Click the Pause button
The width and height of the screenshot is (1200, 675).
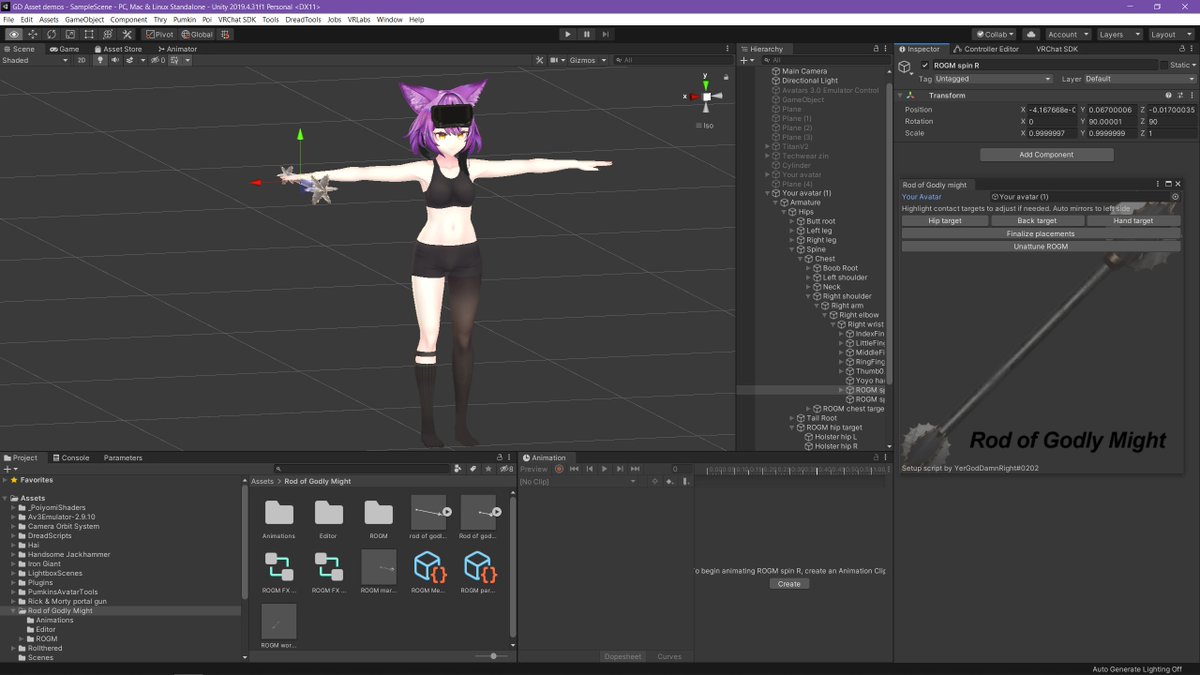pos(587,34)
